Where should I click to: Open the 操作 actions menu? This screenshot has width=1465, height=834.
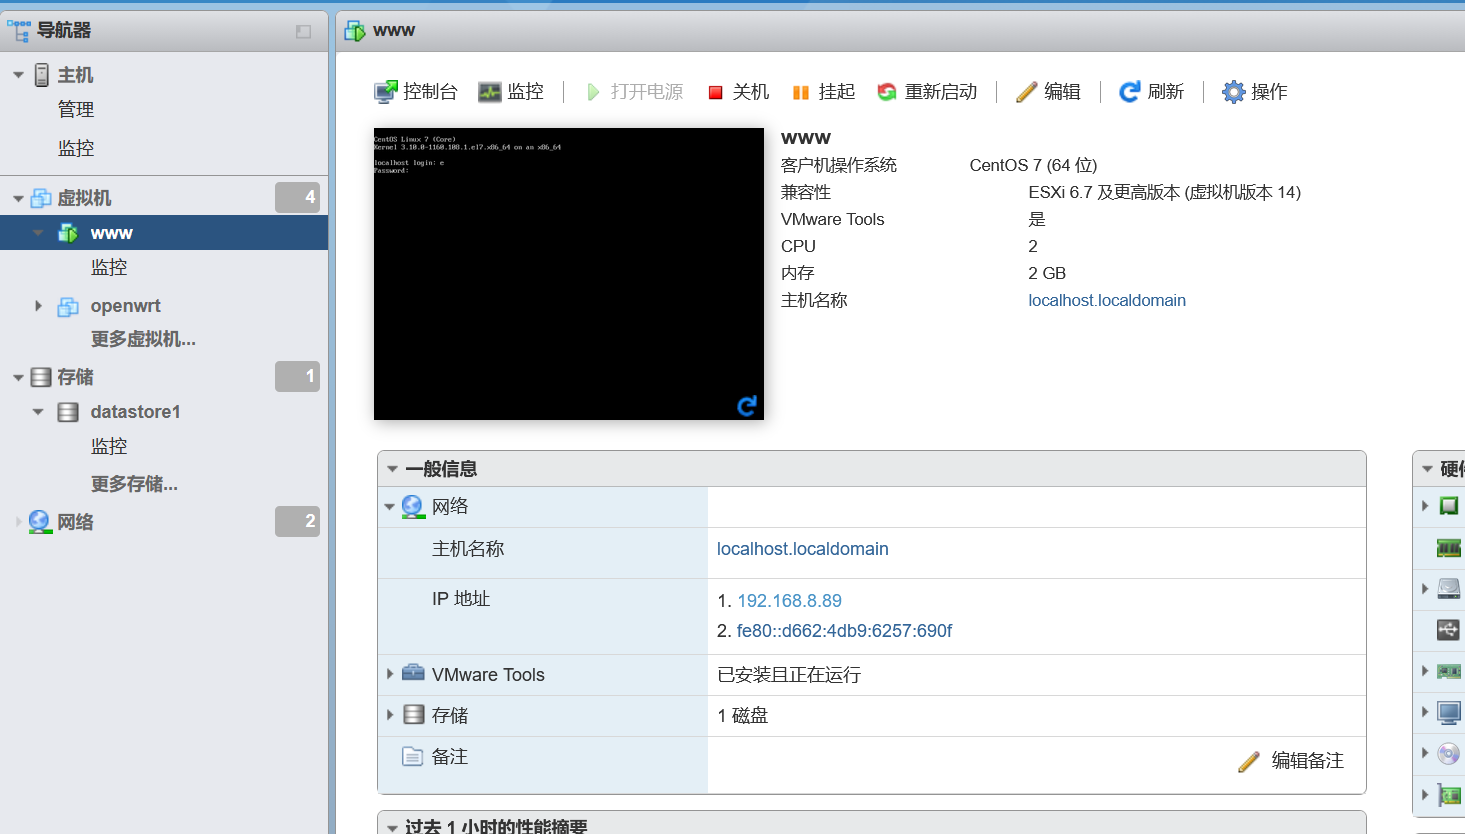tap(1254, 92)
